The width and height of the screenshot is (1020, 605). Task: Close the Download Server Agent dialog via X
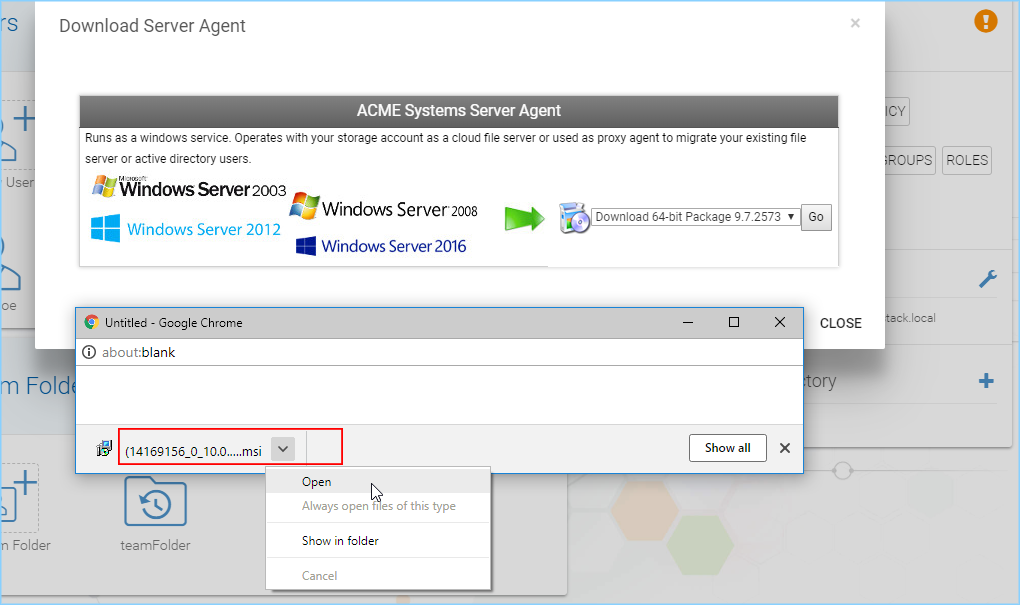point(855,23)
